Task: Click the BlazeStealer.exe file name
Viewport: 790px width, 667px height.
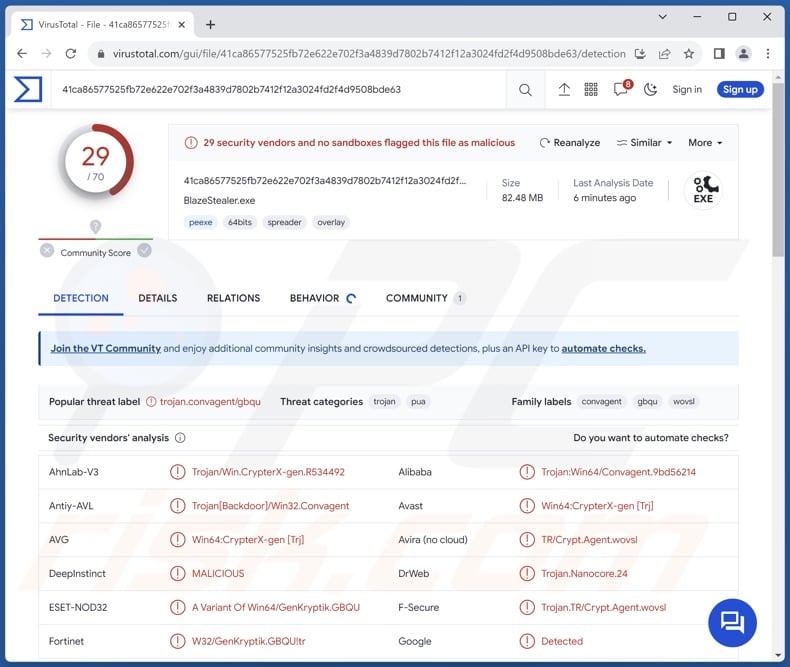Action: 219,201
